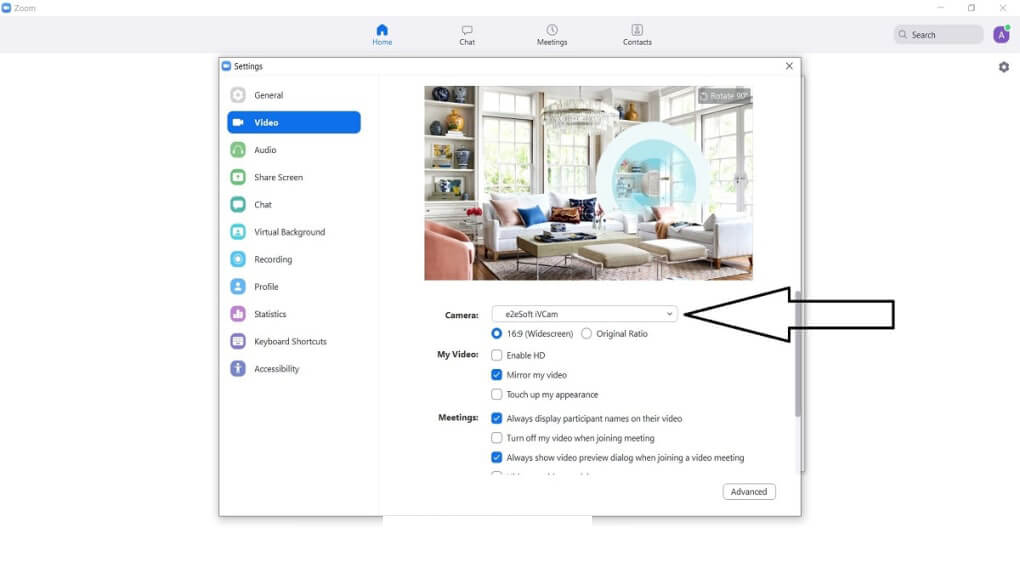The width and height of the screenshot is (1020, 574).
Task: Click Rotate 90° on video preview
Action: pyautogui.click(x=723, y=96)
